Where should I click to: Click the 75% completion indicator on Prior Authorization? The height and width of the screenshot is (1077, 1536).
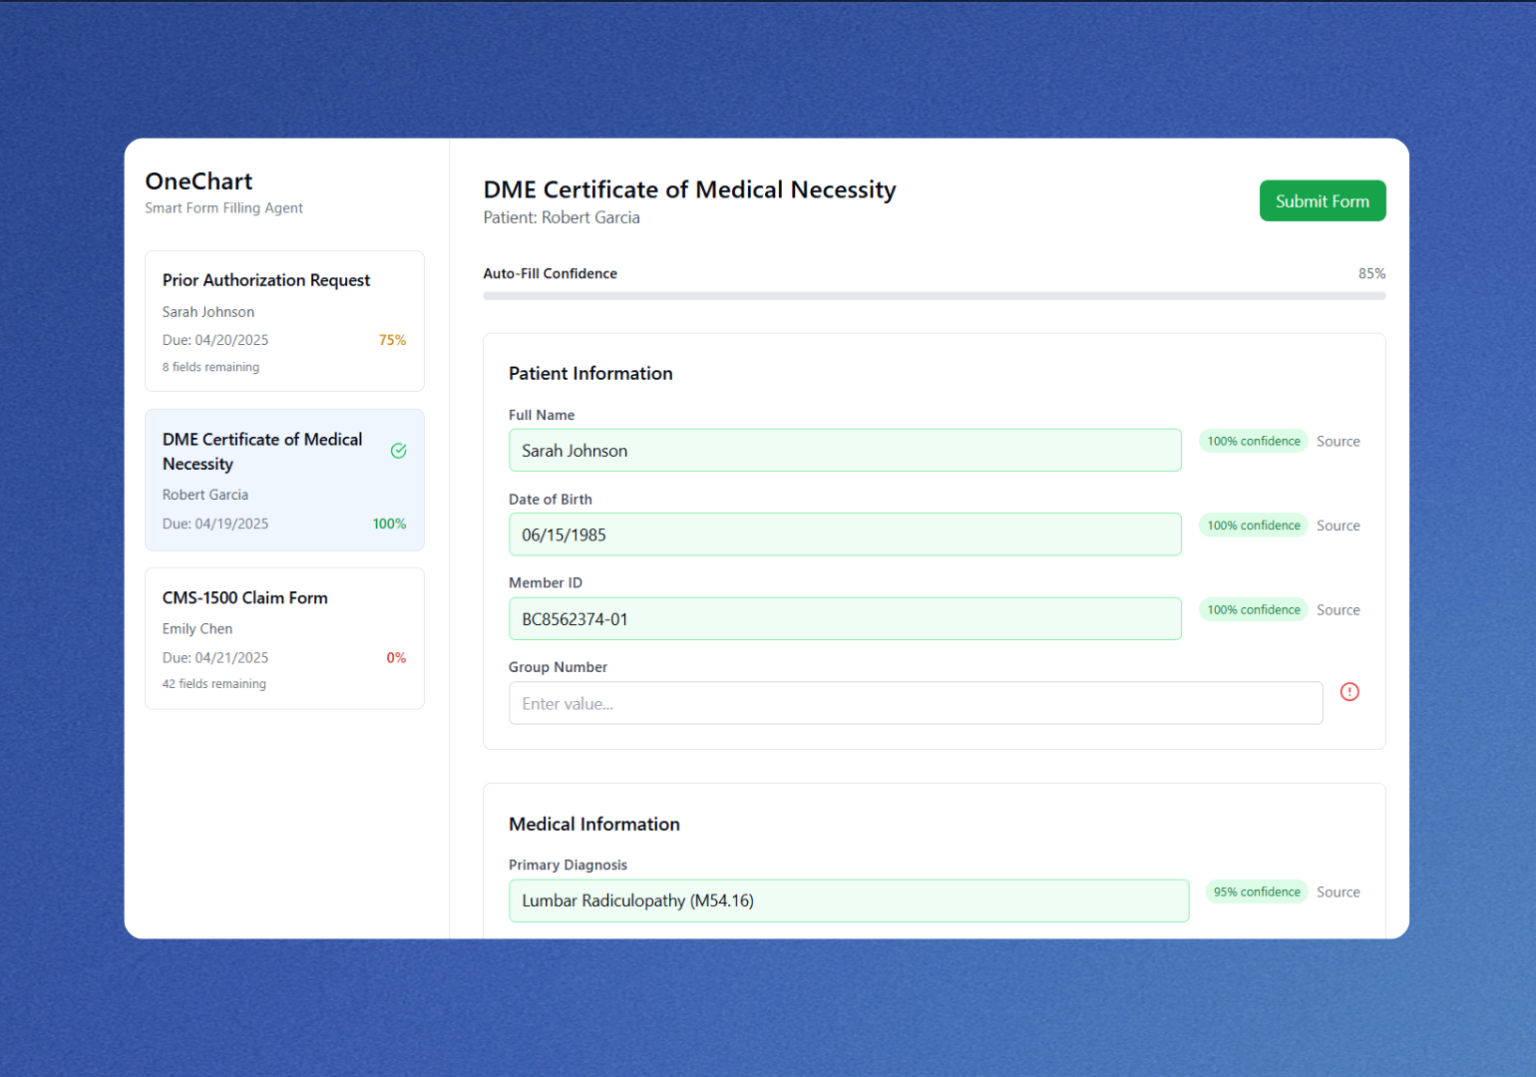click(391, 340)
